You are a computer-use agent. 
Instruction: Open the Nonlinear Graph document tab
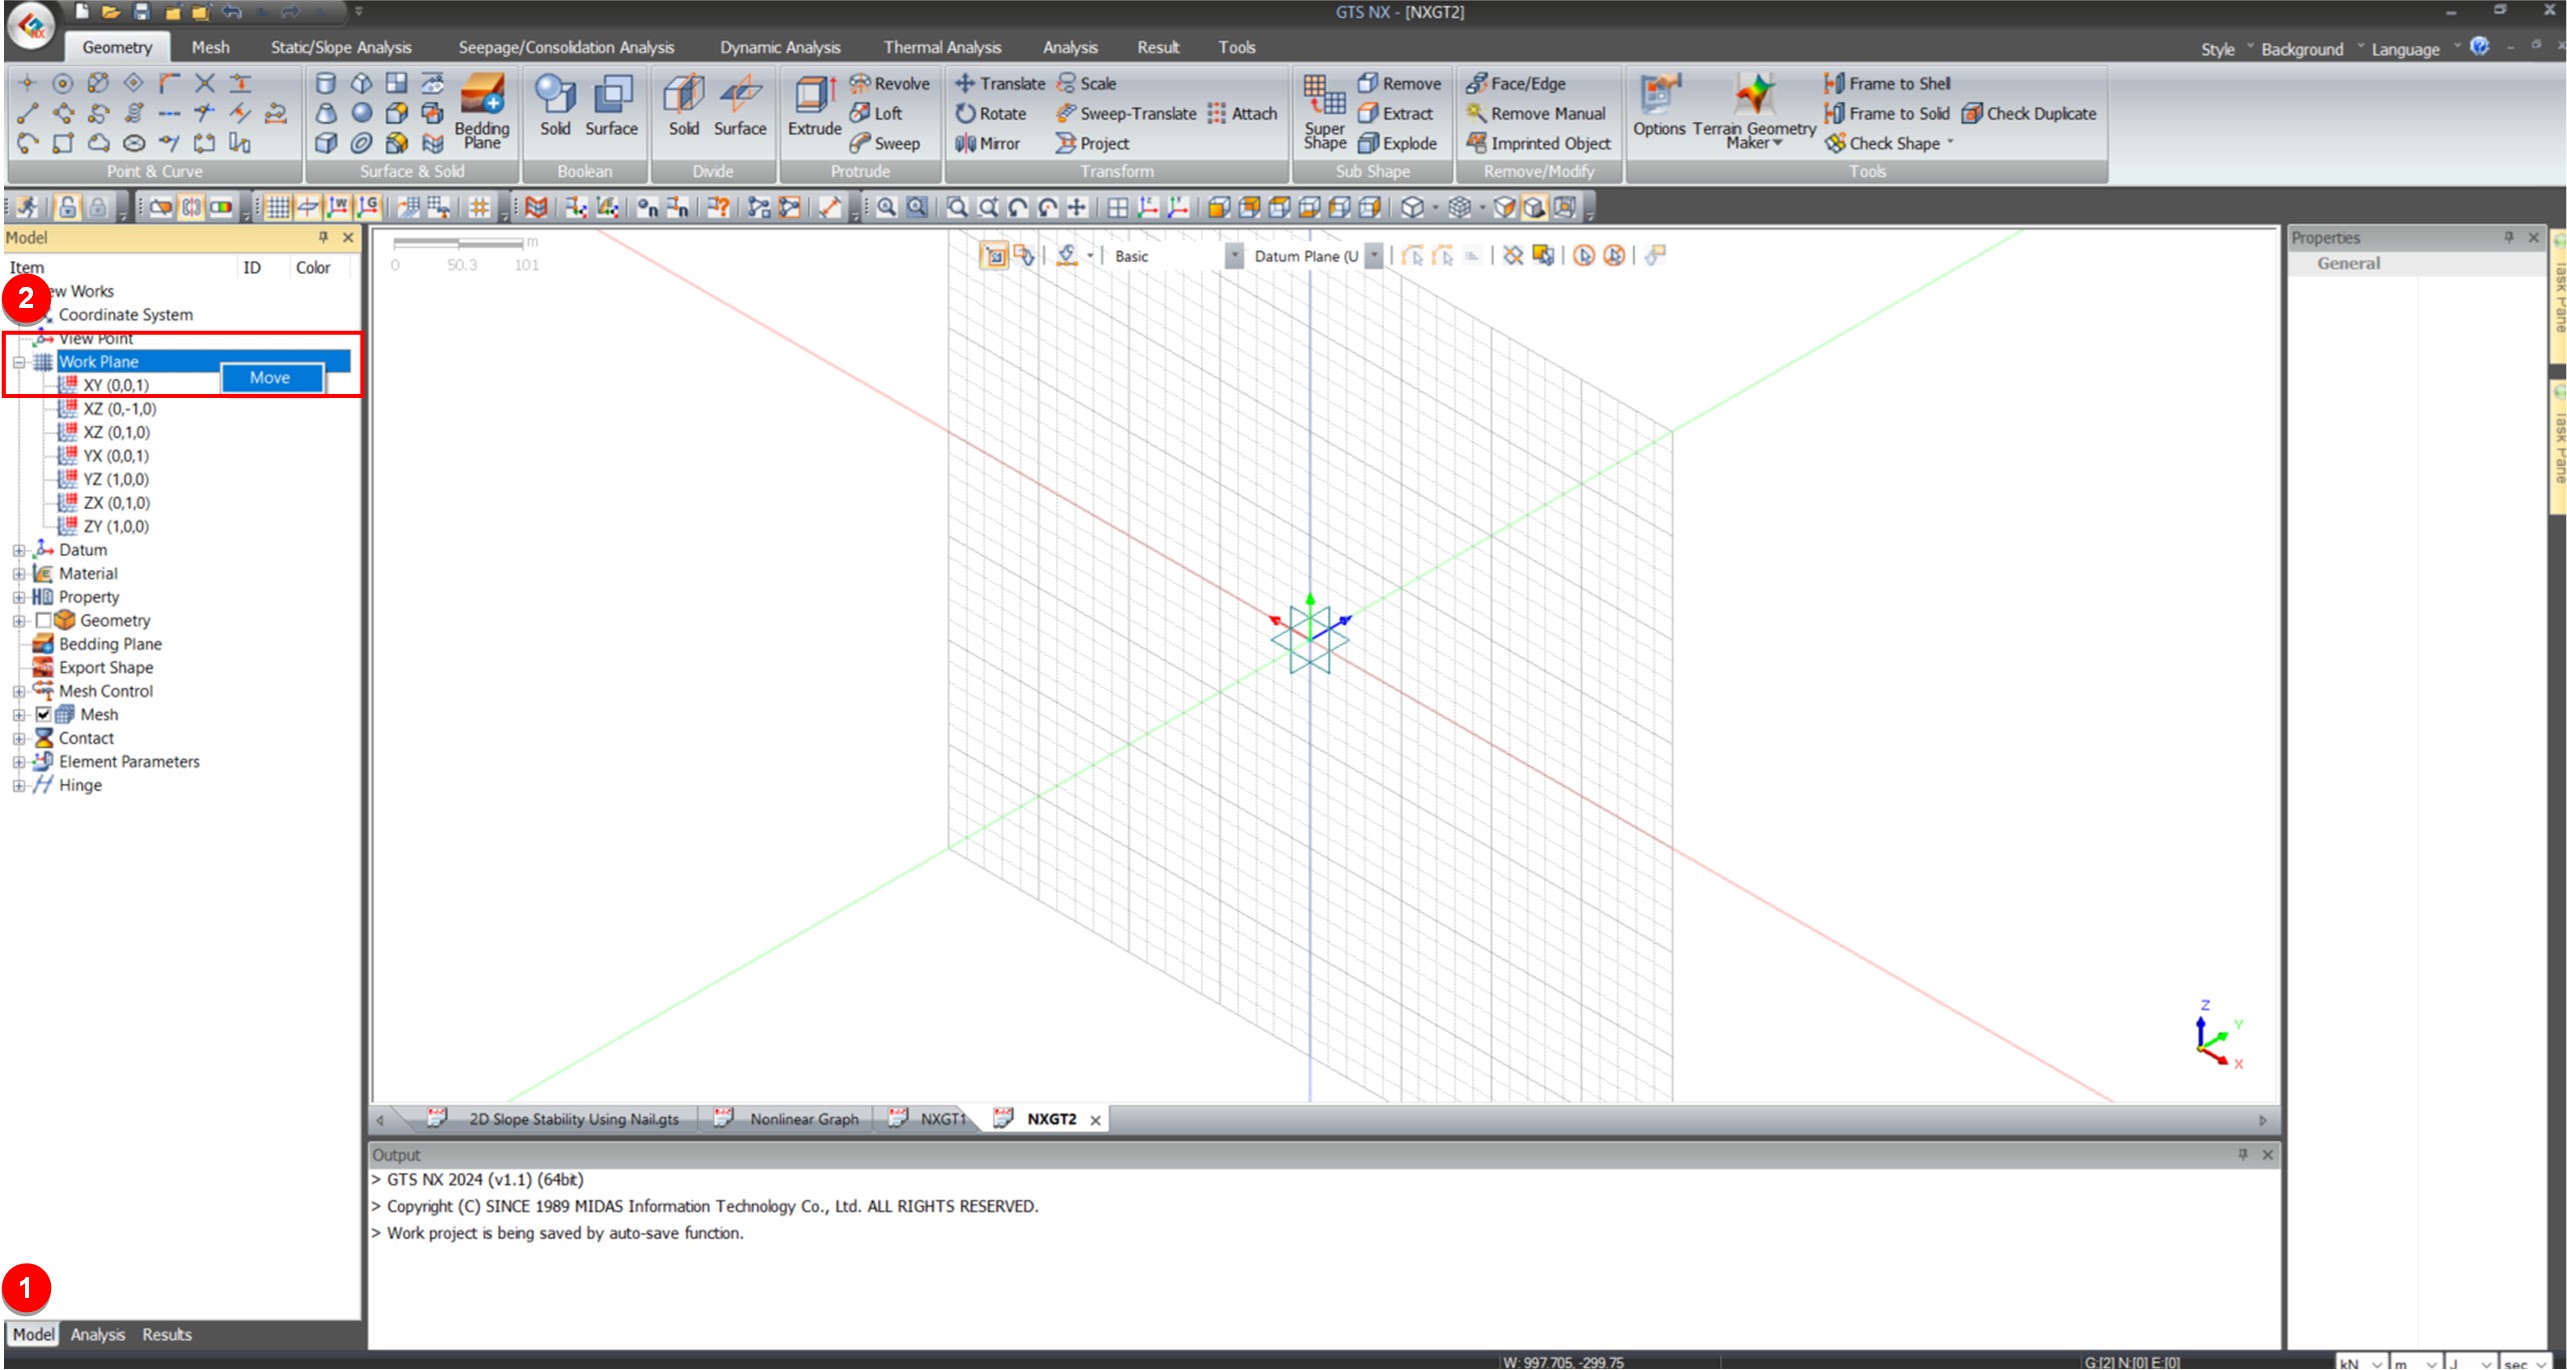click(x=788, y=1120)
